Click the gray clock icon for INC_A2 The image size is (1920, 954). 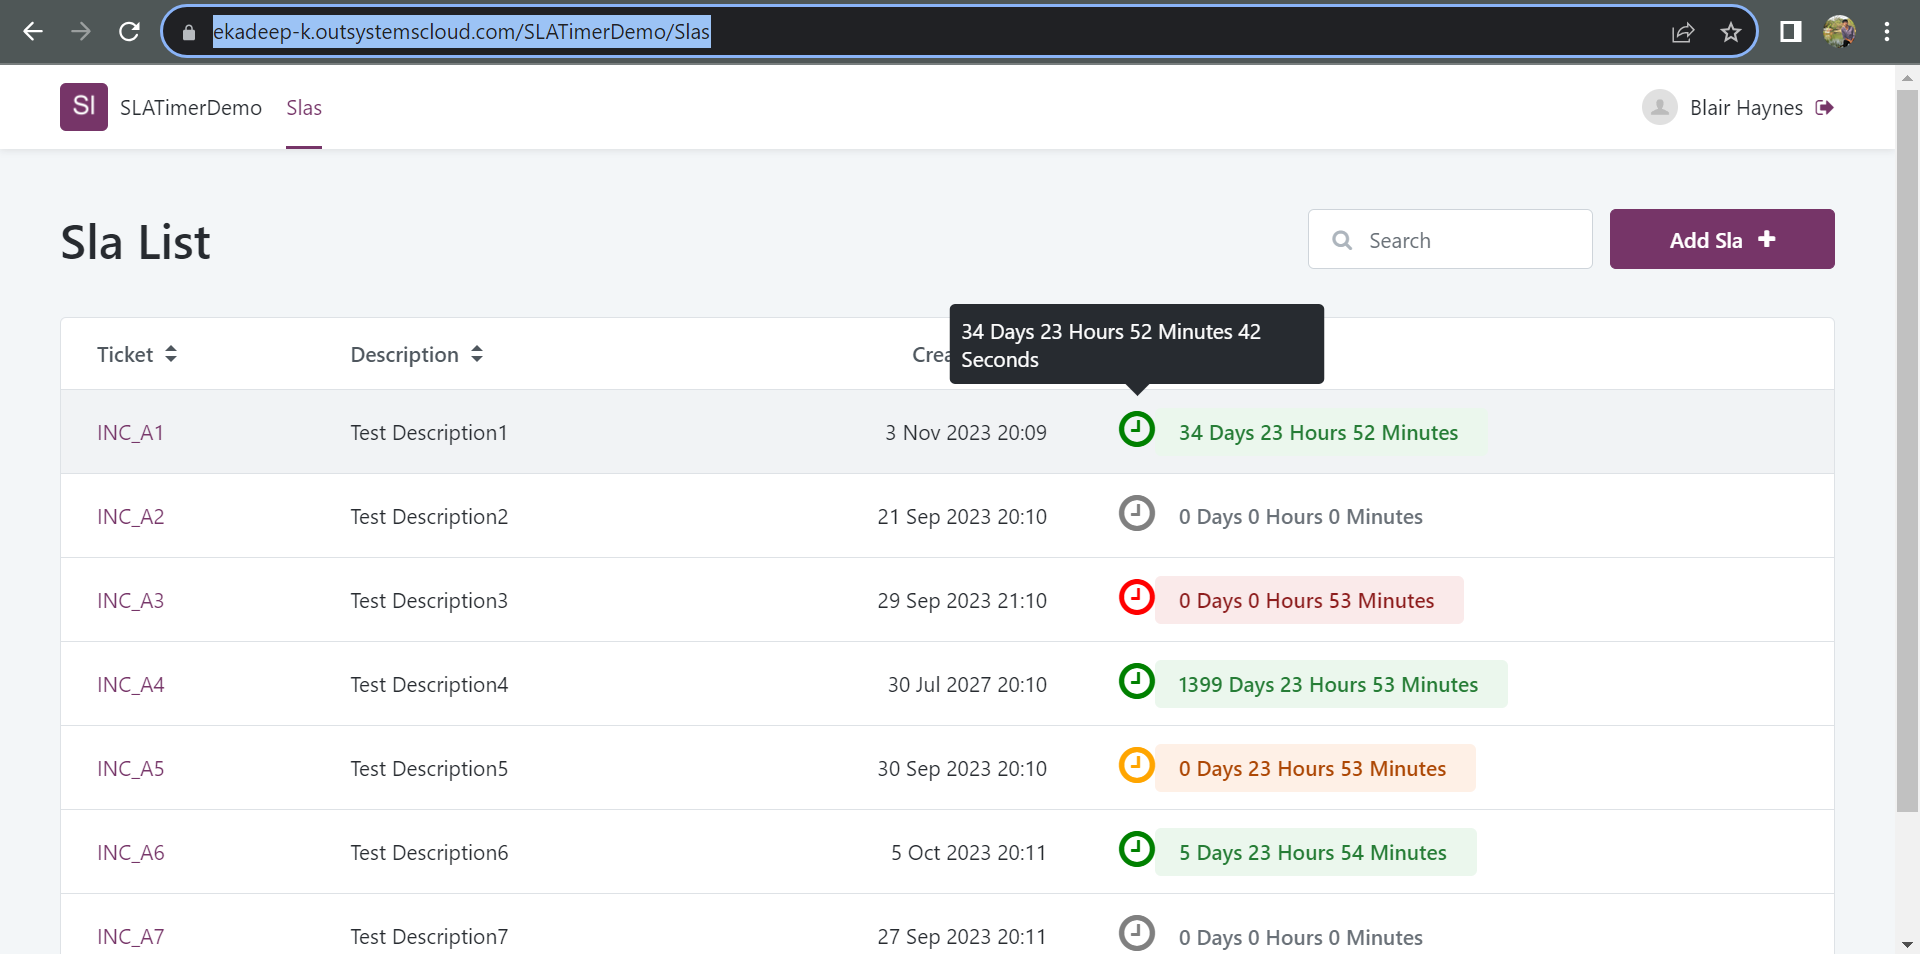1137,513
